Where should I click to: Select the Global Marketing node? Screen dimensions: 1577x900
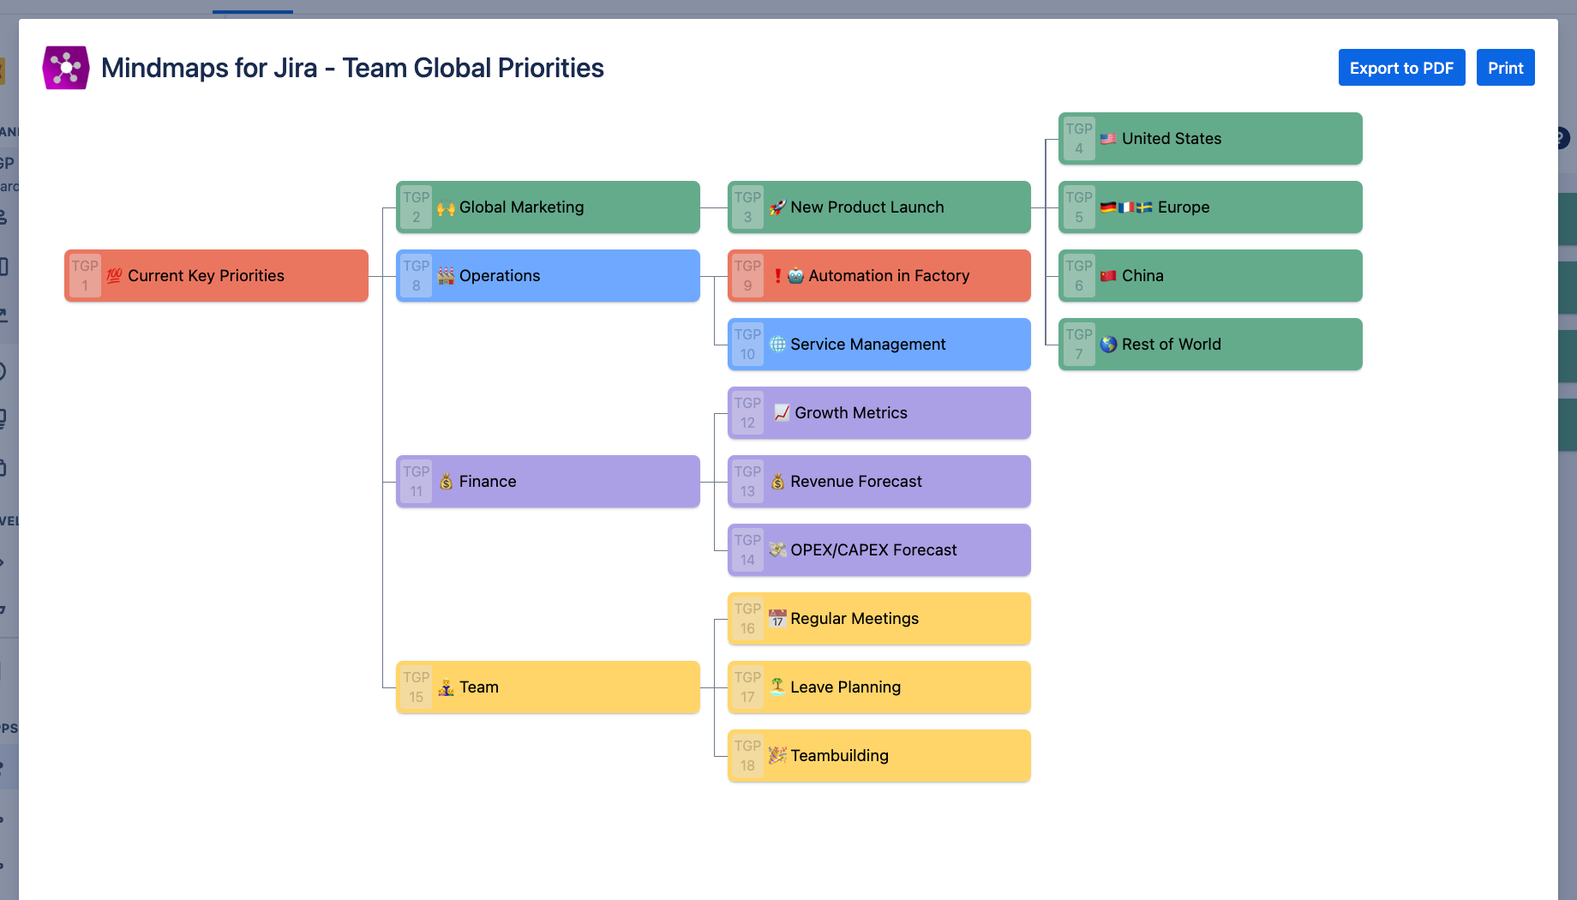pyautogui.click(x=548, y=207)
